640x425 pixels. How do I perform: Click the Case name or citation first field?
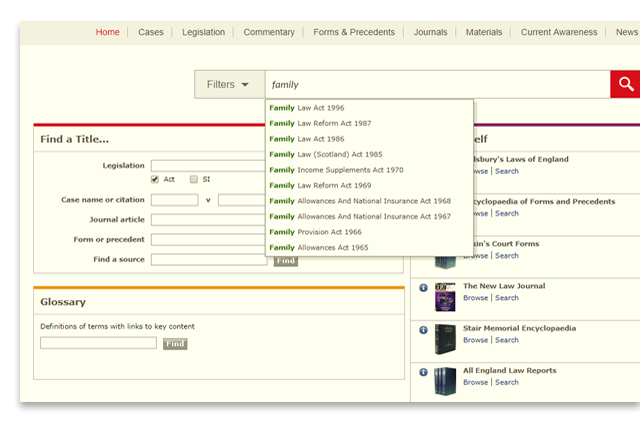pos(174,200)
